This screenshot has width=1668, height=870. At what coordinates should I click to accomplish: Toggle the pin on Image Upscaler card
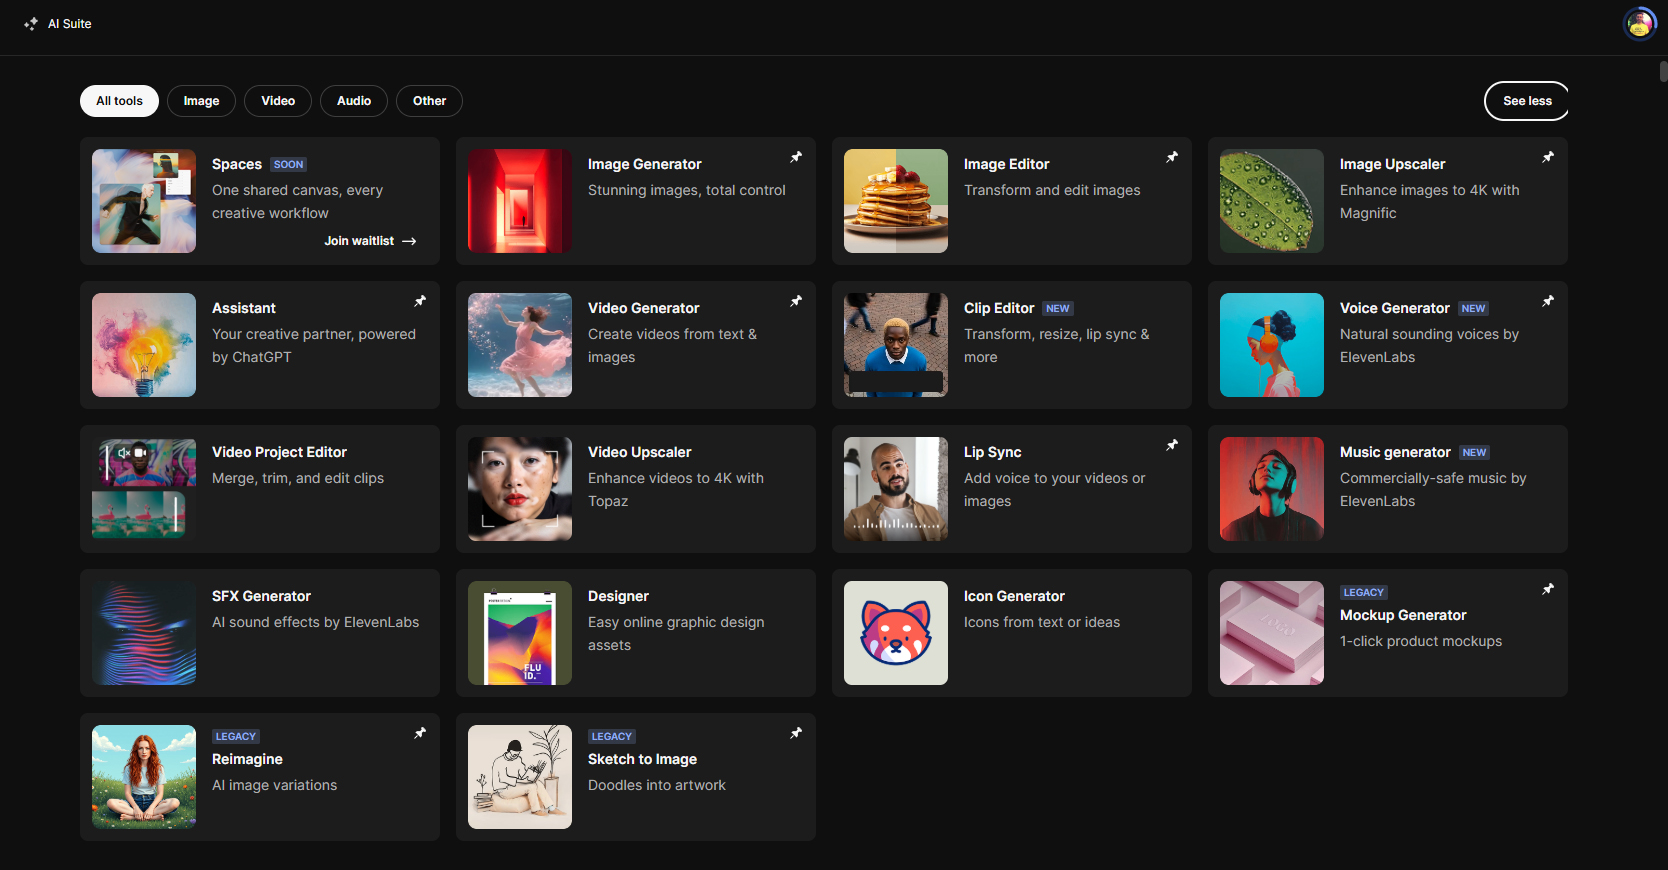click(x=1548, y=157)
